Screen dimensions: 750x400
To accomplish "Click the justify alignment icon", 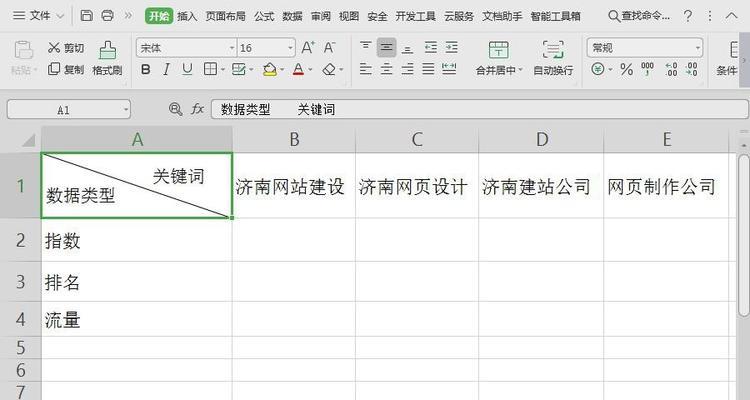I will 428,69.
